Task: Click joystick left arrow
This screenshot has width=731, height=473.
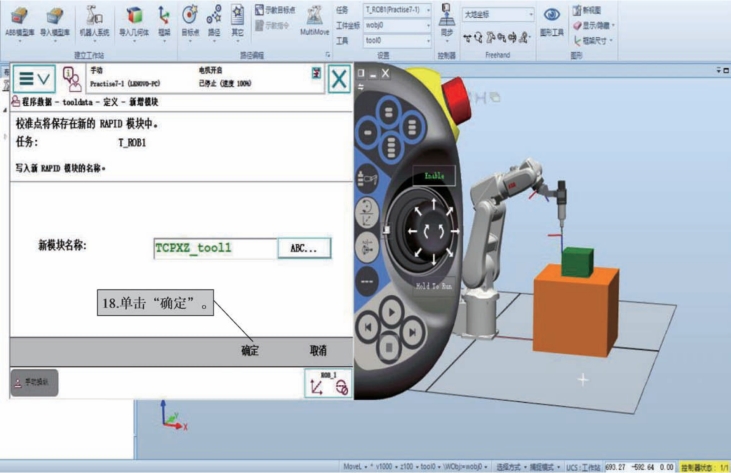Action: 413,231
